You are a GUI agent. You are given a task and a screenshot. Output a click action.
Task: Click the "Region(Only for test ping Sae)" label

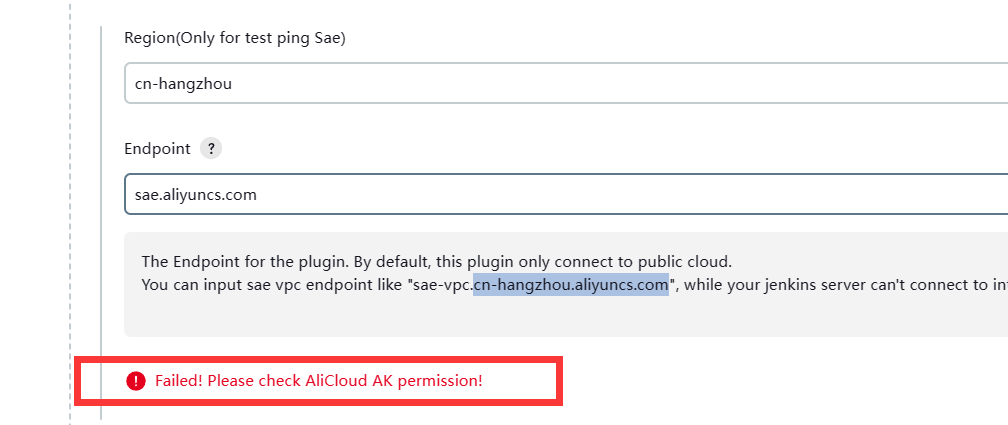click(x=235, y=39)
